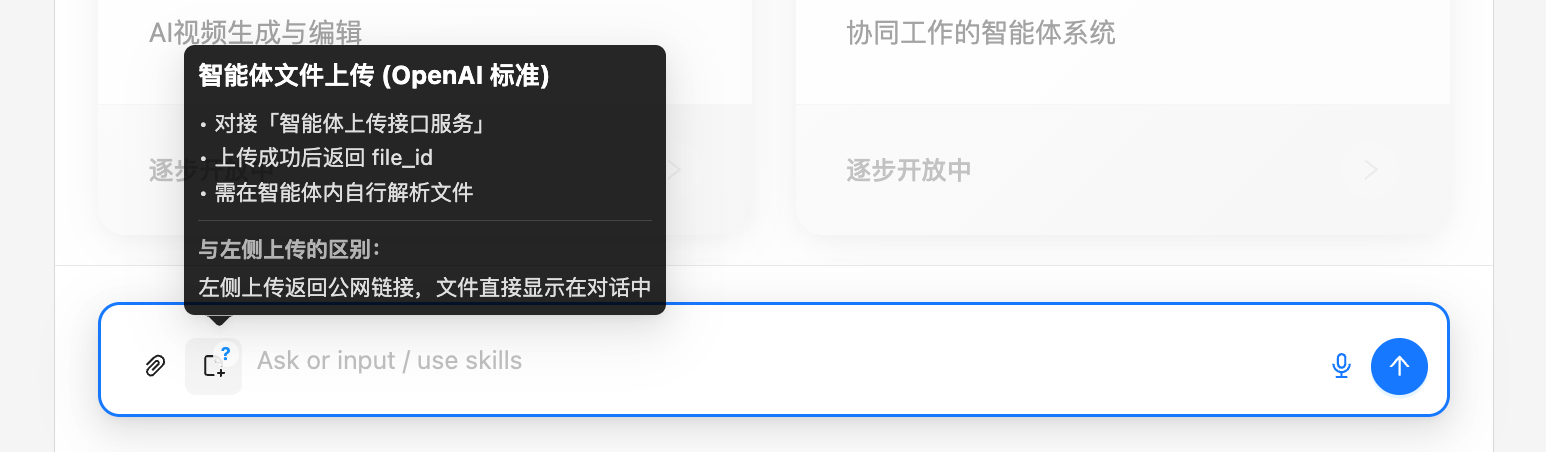The width and height of the screenshot is (1546, 452).
Task: Click tooltip line 需在智能体内自行解析文件
Action: (336, 192)
